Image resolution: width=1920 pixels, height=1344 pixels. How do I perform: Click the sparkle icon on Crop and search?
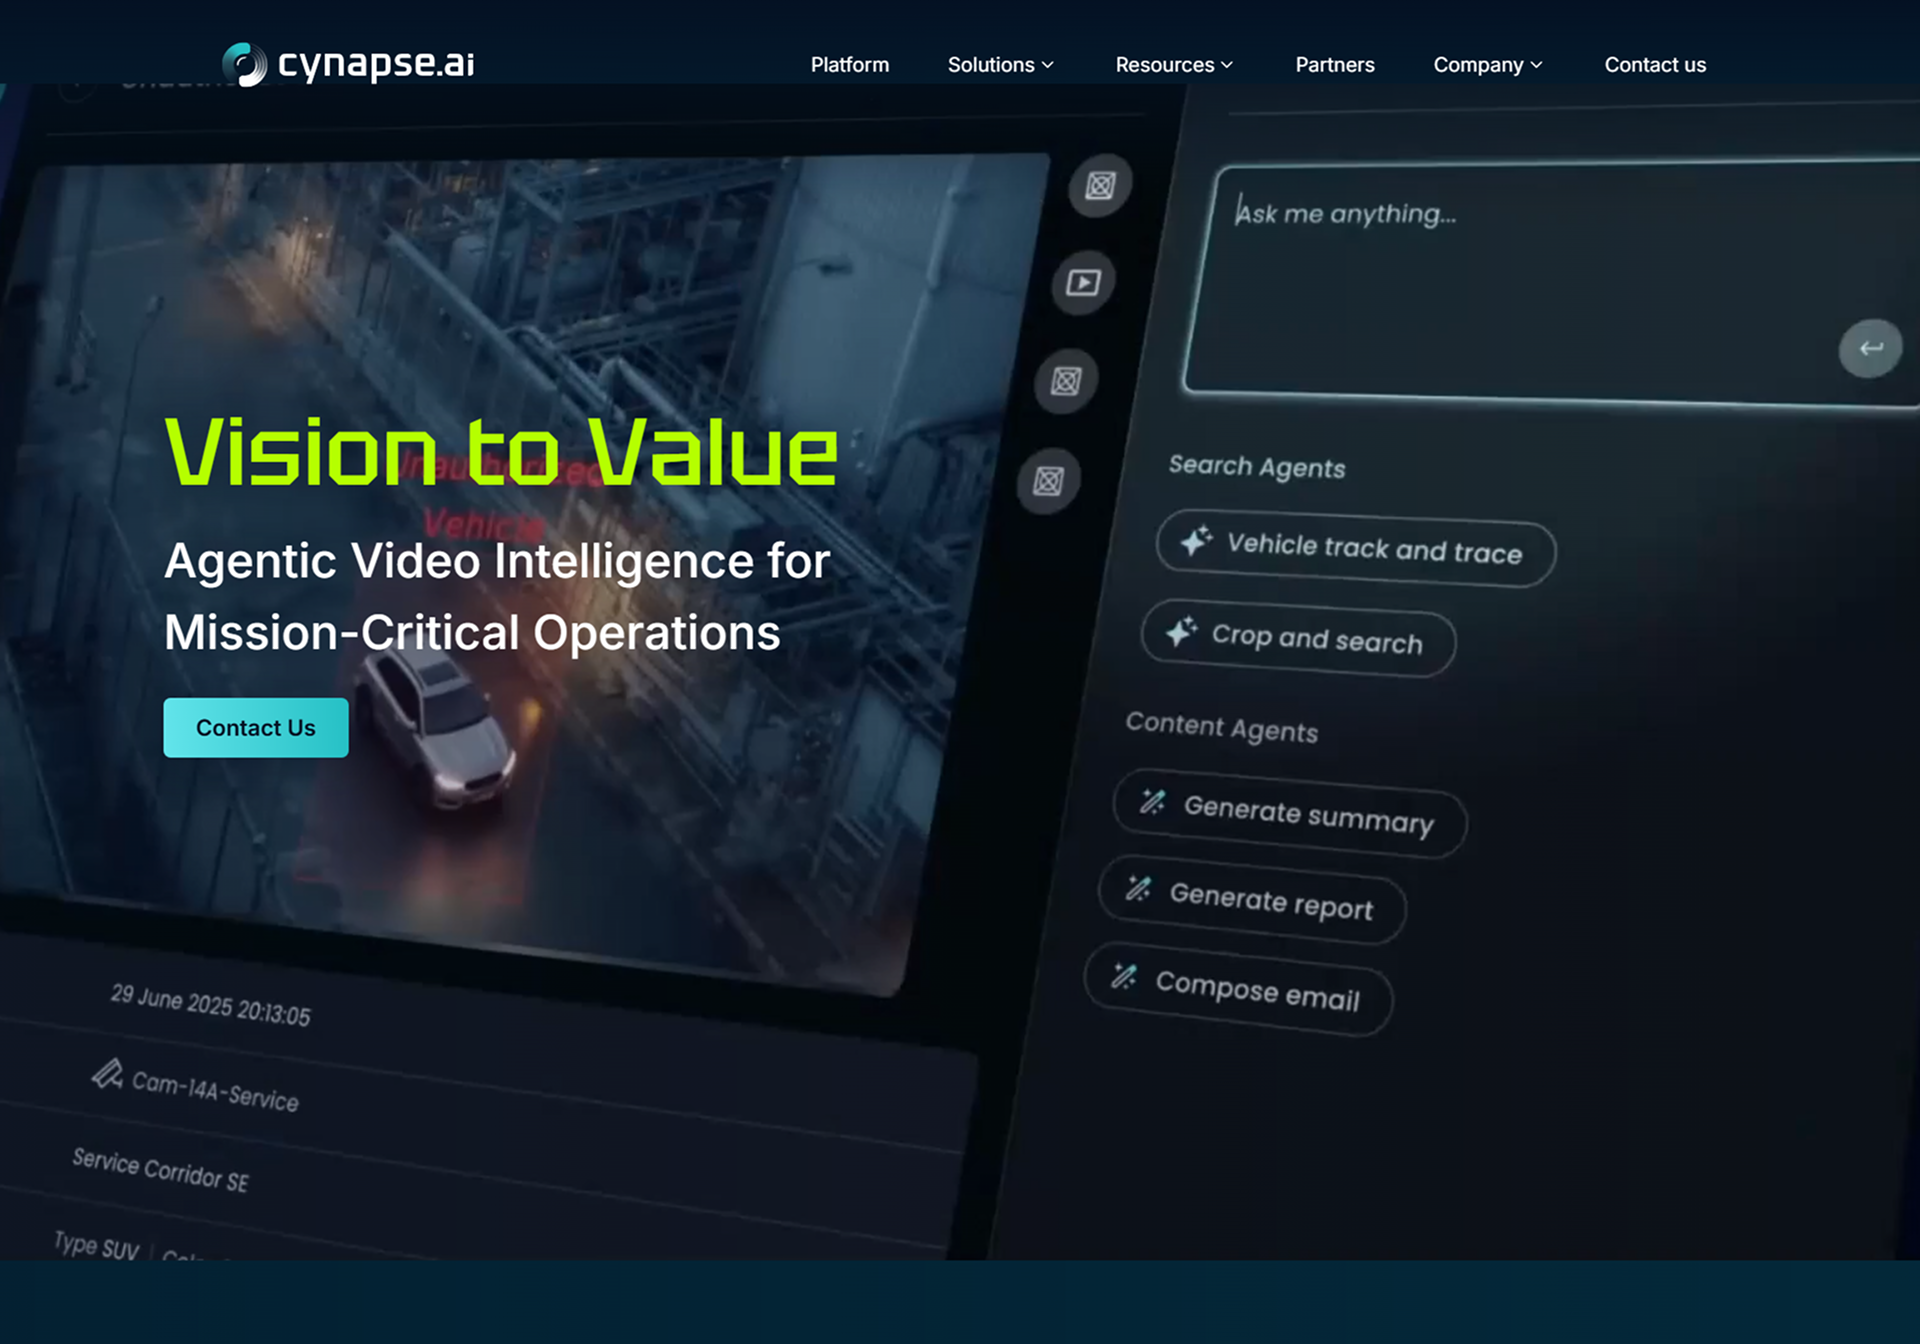click(x=1181, y=631)
